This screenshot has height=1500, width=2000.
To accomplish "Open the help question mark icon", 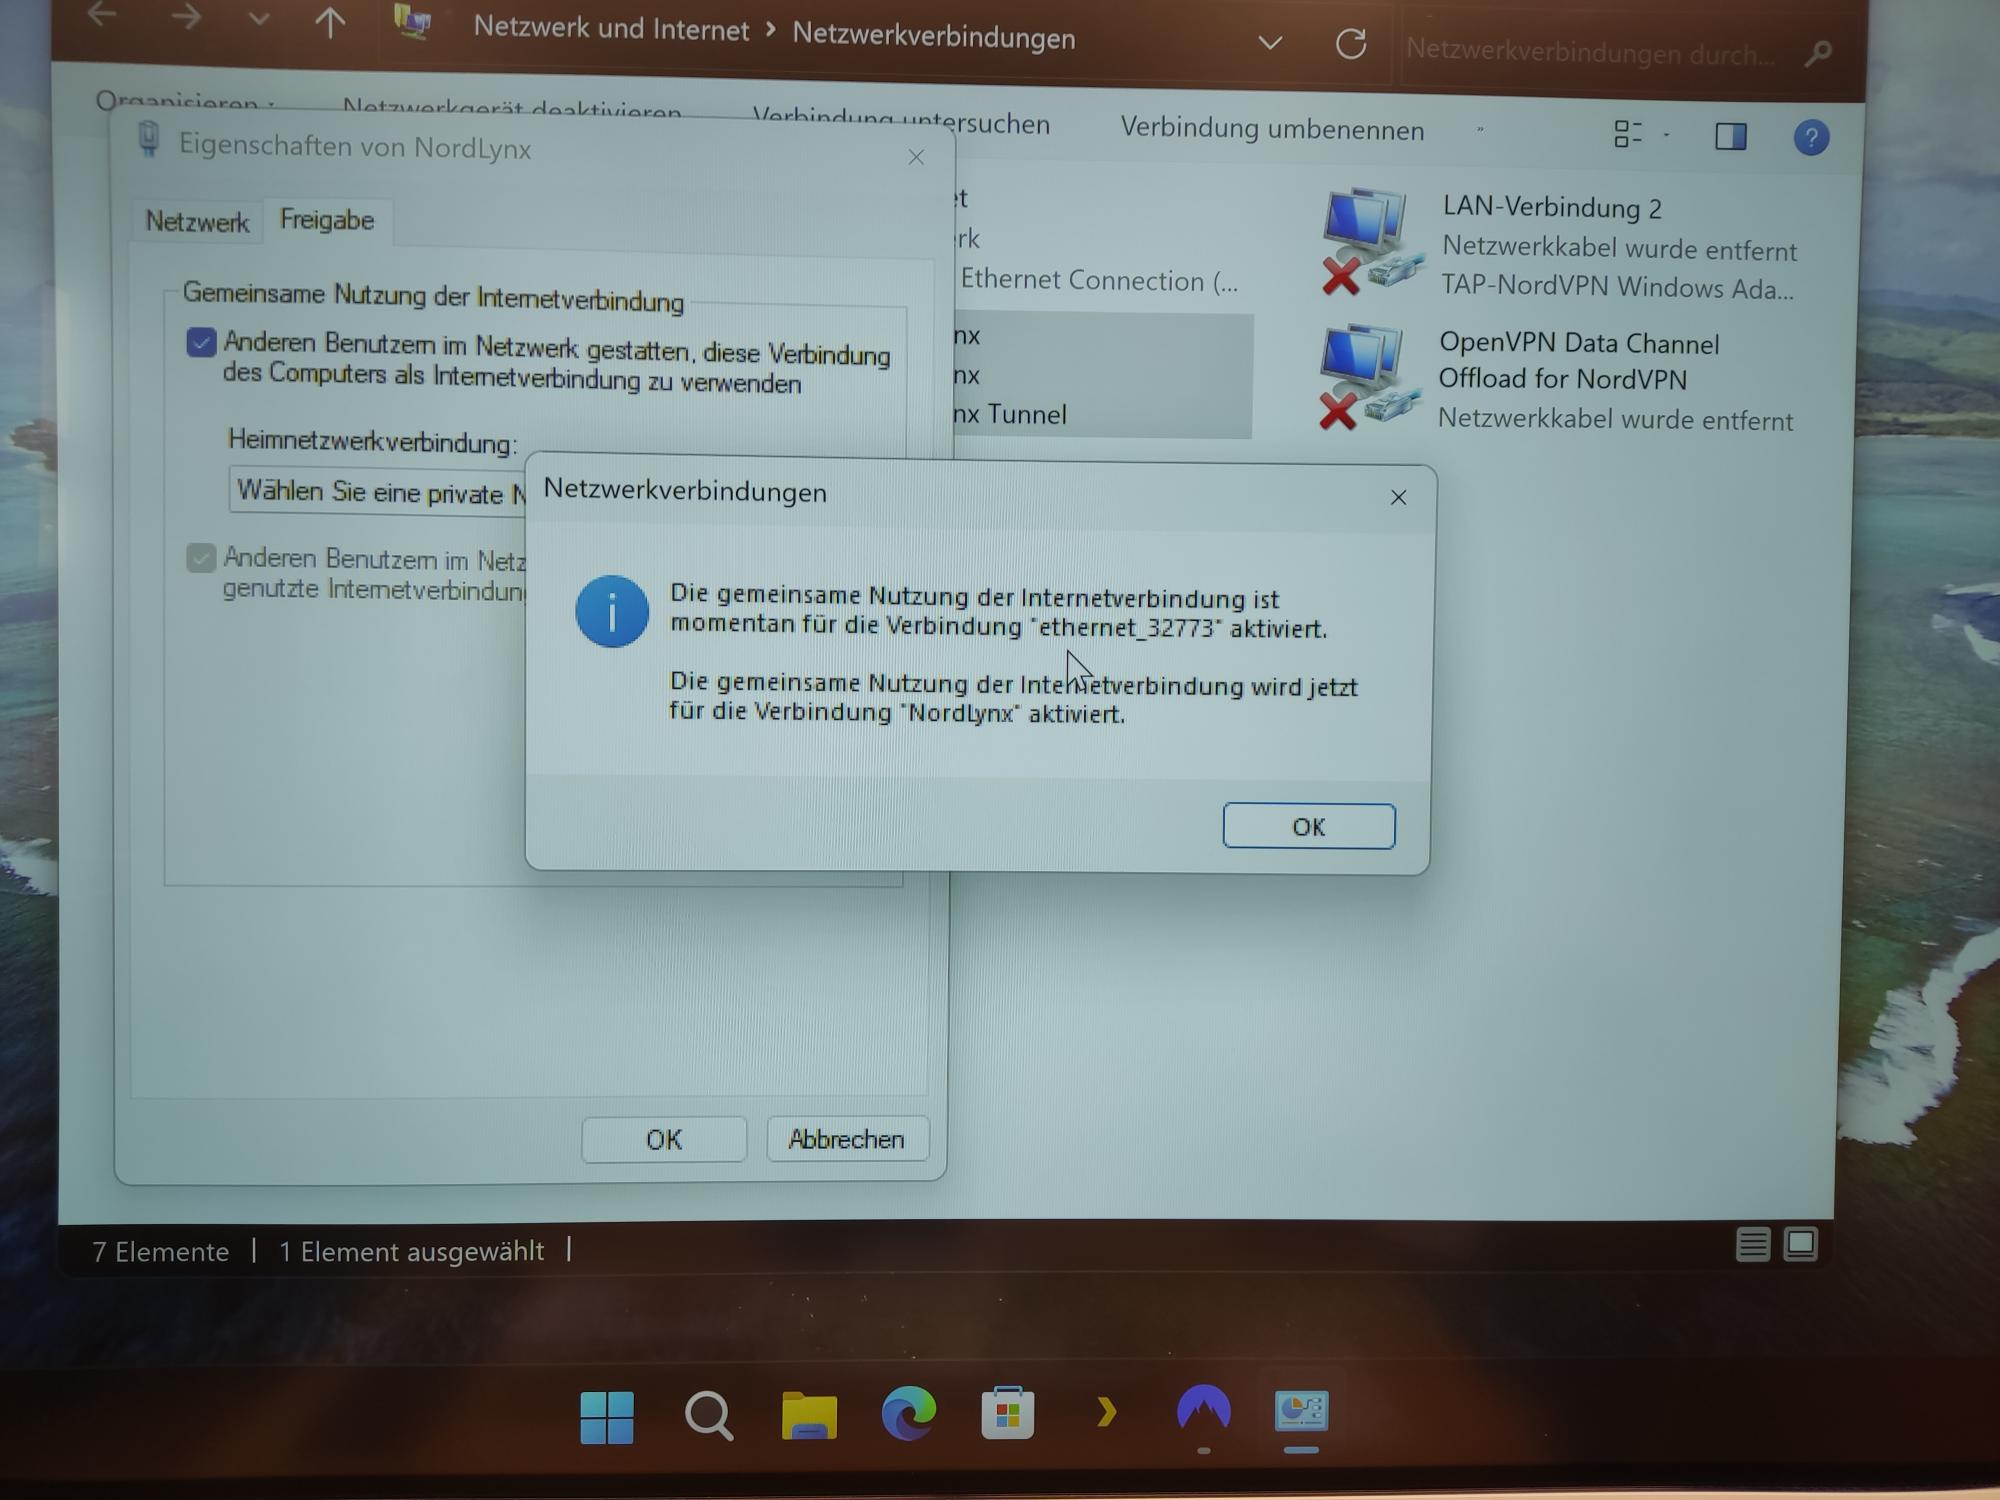I will click(x=1811, y=138).
